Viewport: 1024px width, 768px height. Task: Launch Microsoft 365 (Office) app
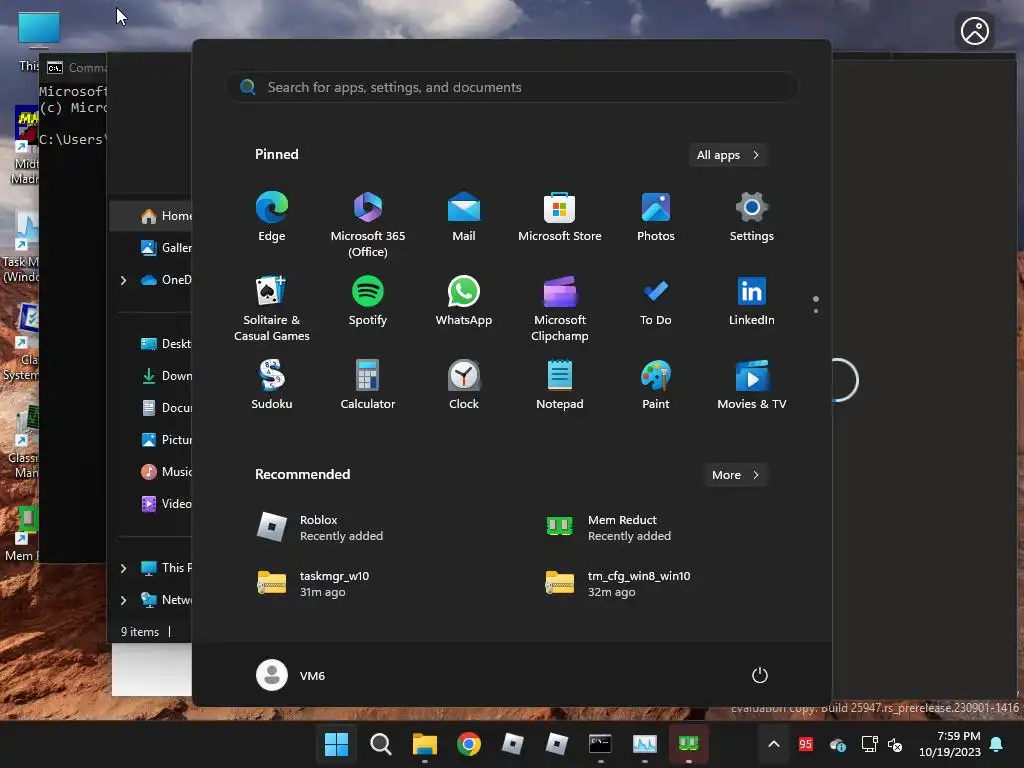368,225
